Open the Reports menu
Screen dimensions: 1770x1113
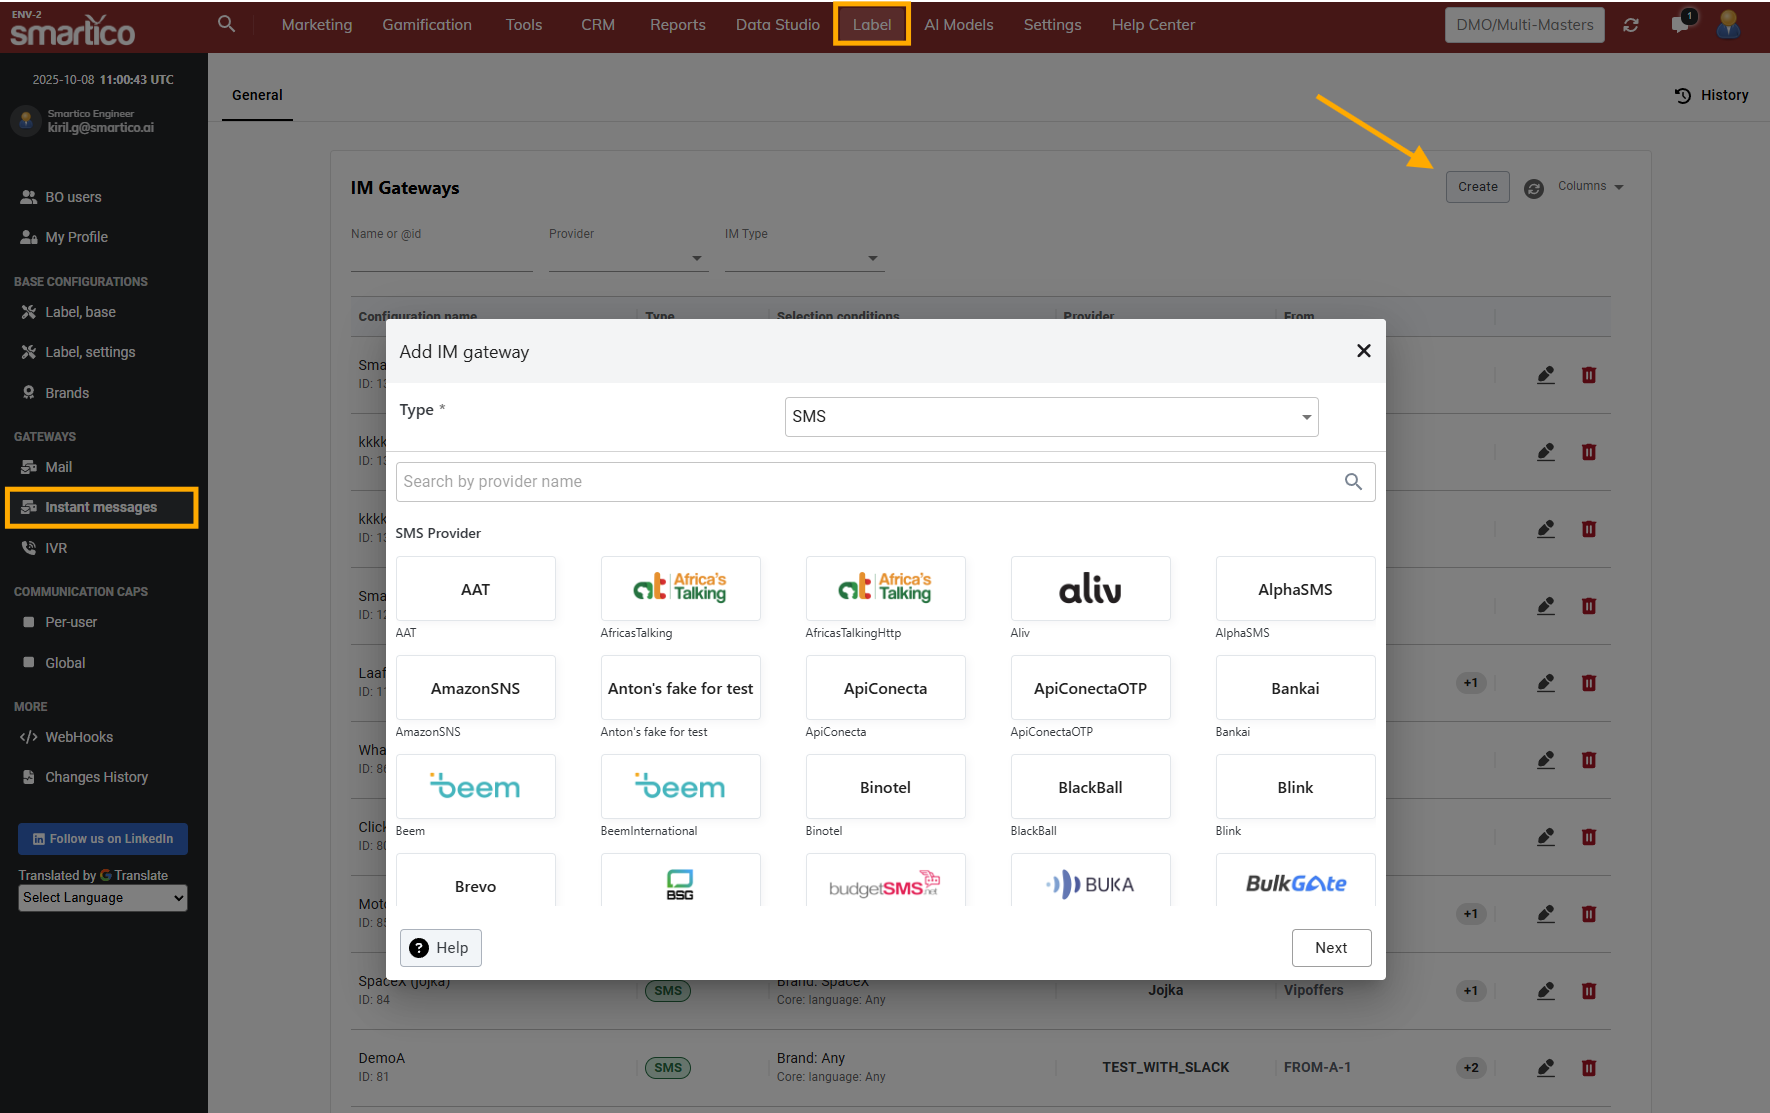tap(677, 25)
